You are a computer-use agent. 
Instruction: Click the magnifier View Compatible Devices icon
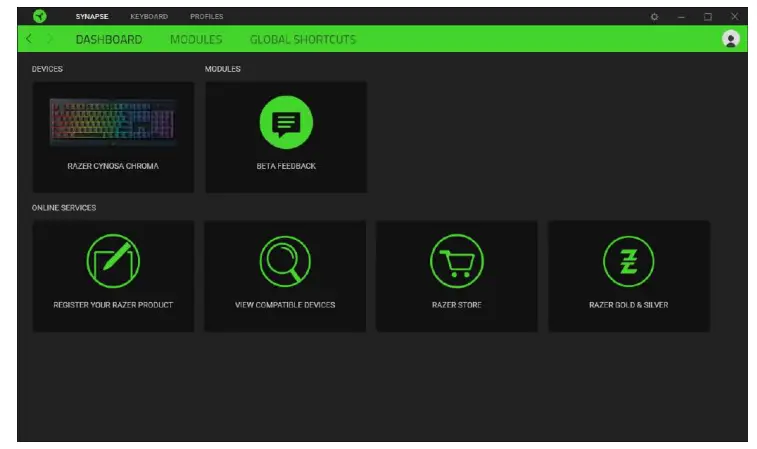pos(285,261)
